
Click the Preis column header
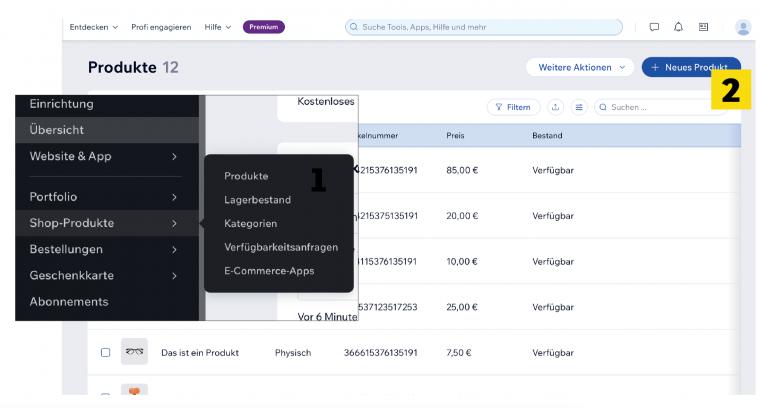click(x=455, y=136)
